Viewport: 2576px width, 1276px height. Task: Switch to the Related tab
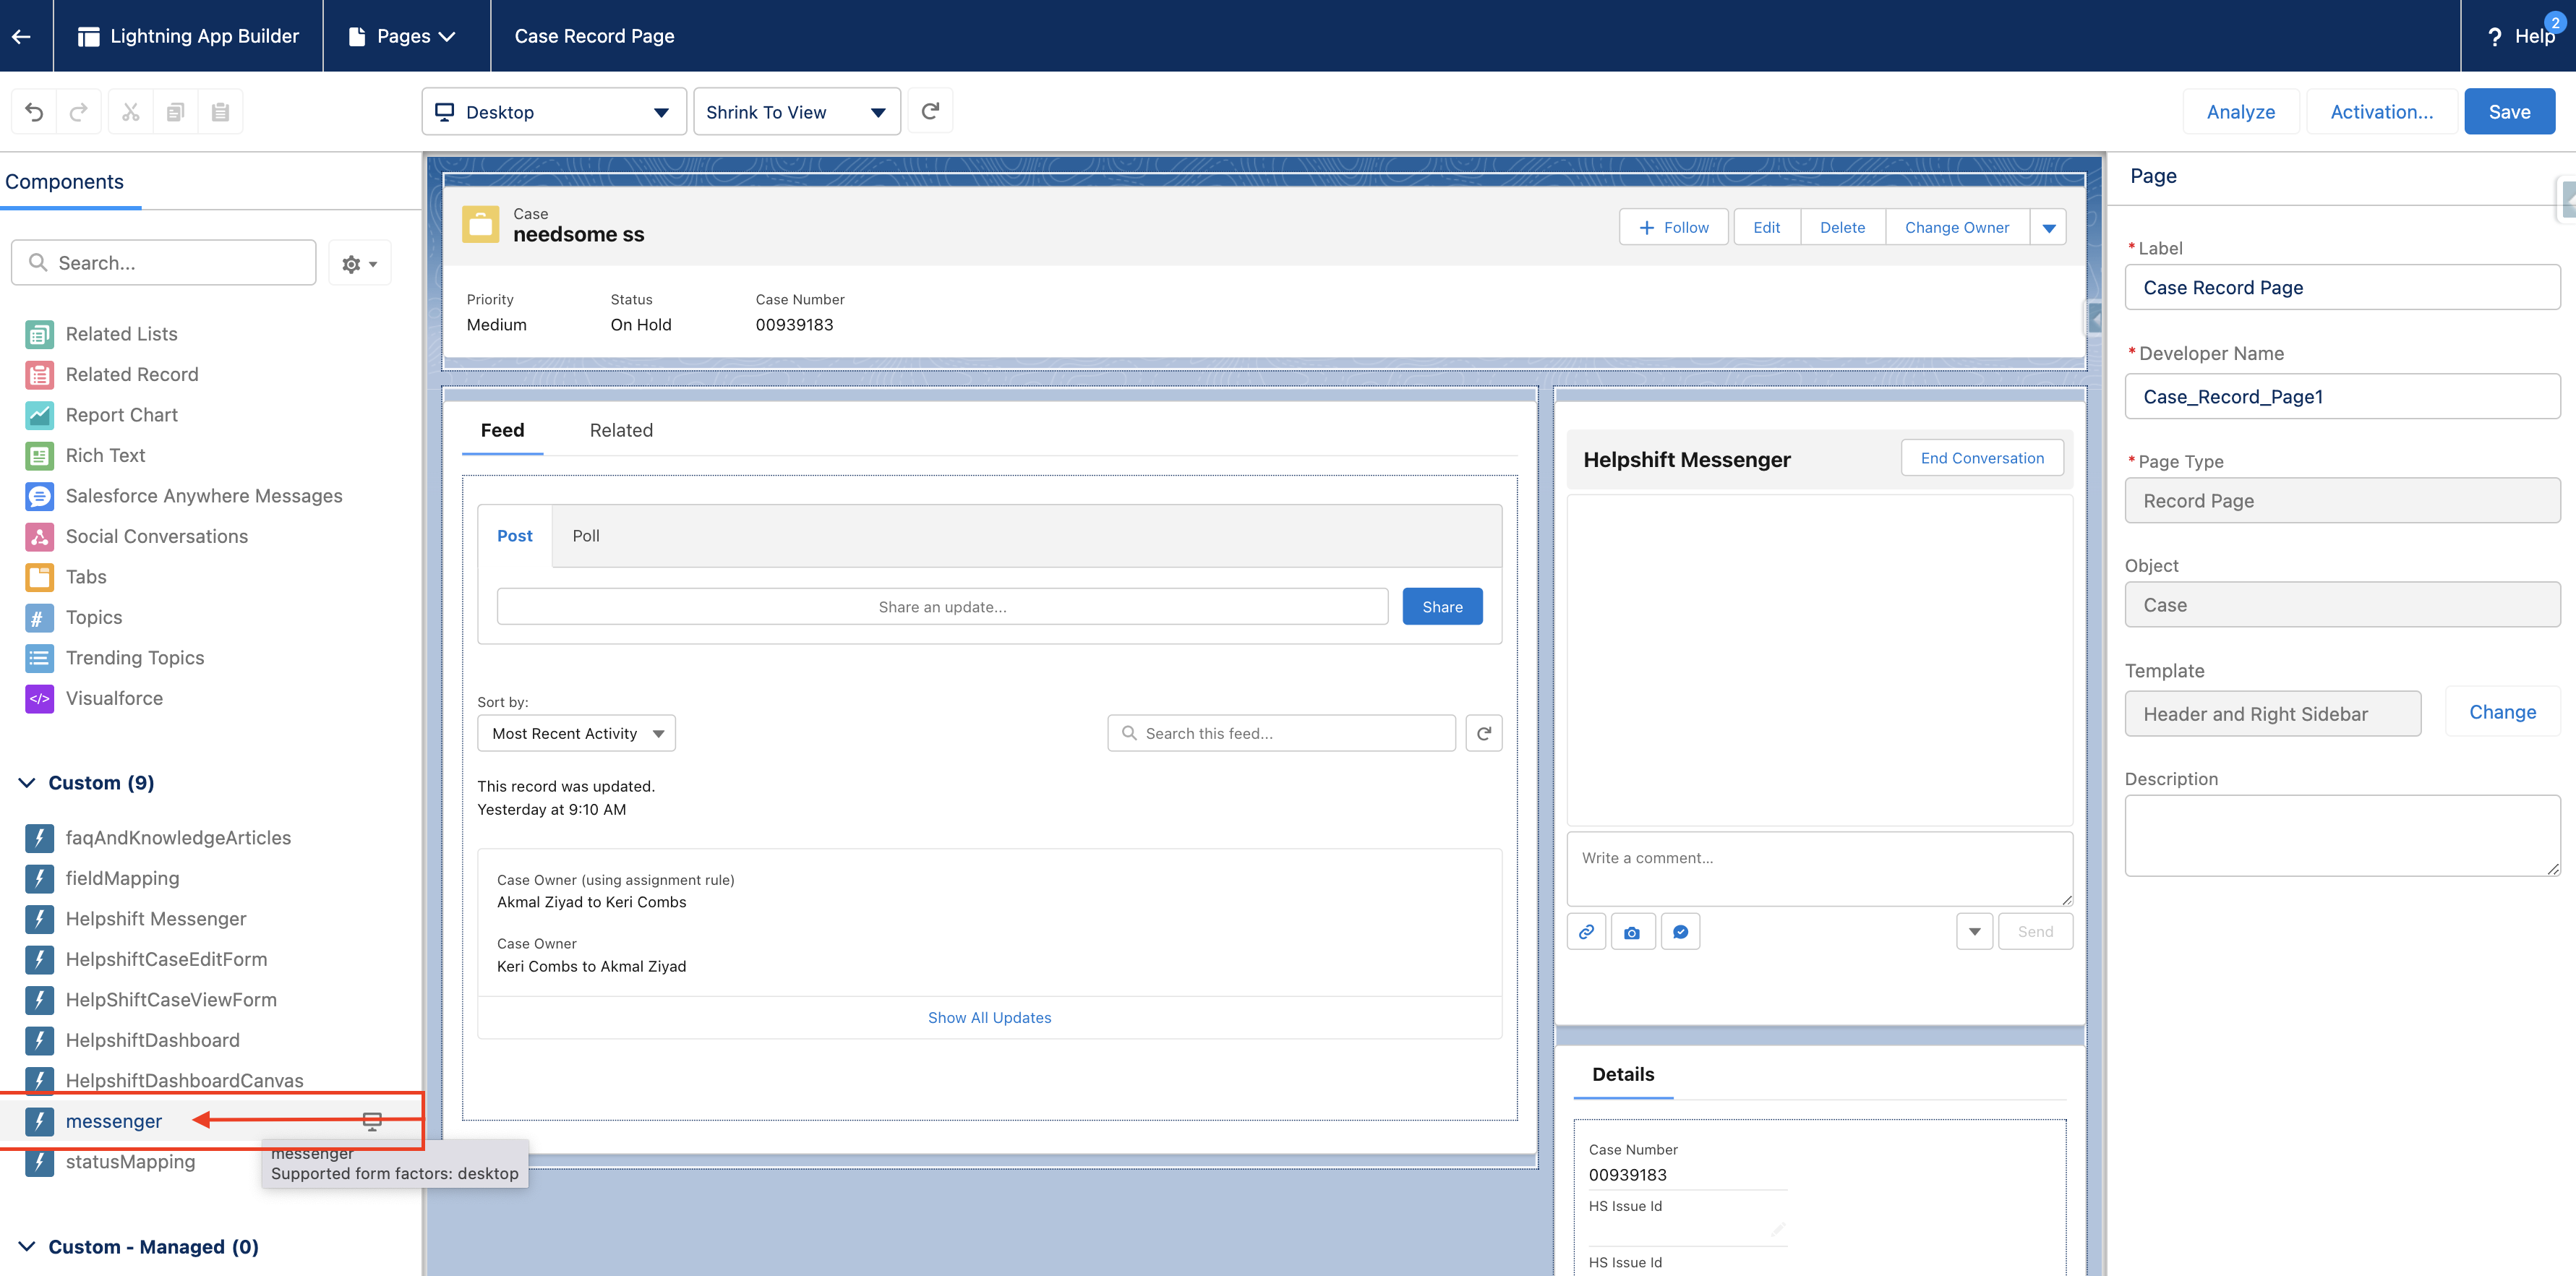coord(620,431)
